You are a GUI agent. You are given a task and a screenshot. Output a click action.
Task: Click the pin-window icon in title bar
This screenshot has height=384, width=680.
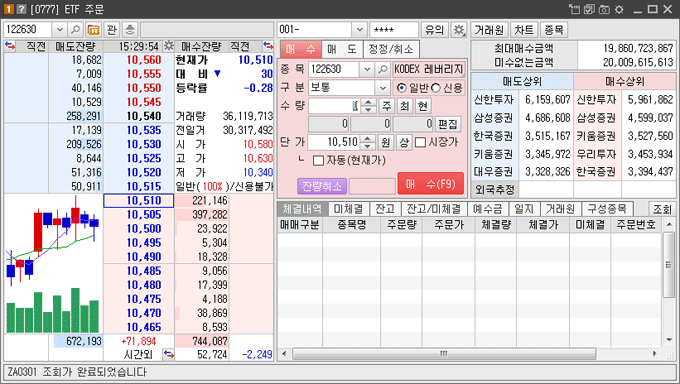574,9
